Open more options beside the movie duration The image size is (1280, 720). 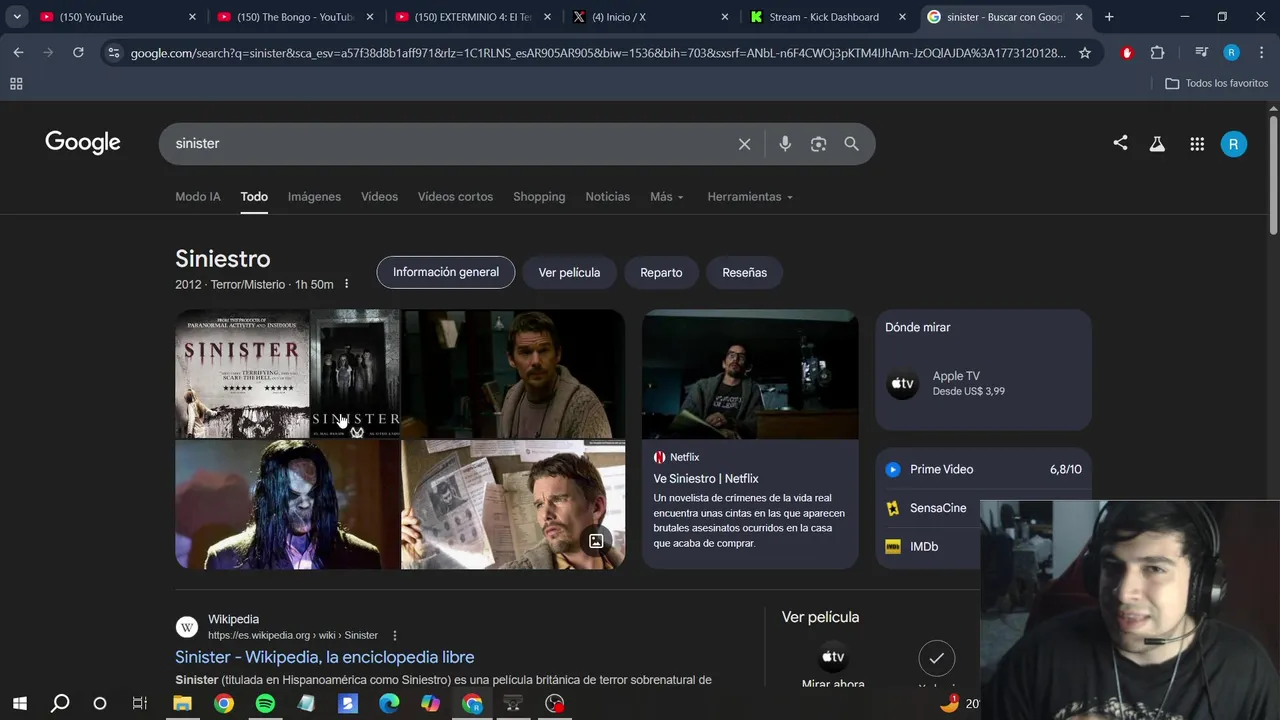click(346, 284)
